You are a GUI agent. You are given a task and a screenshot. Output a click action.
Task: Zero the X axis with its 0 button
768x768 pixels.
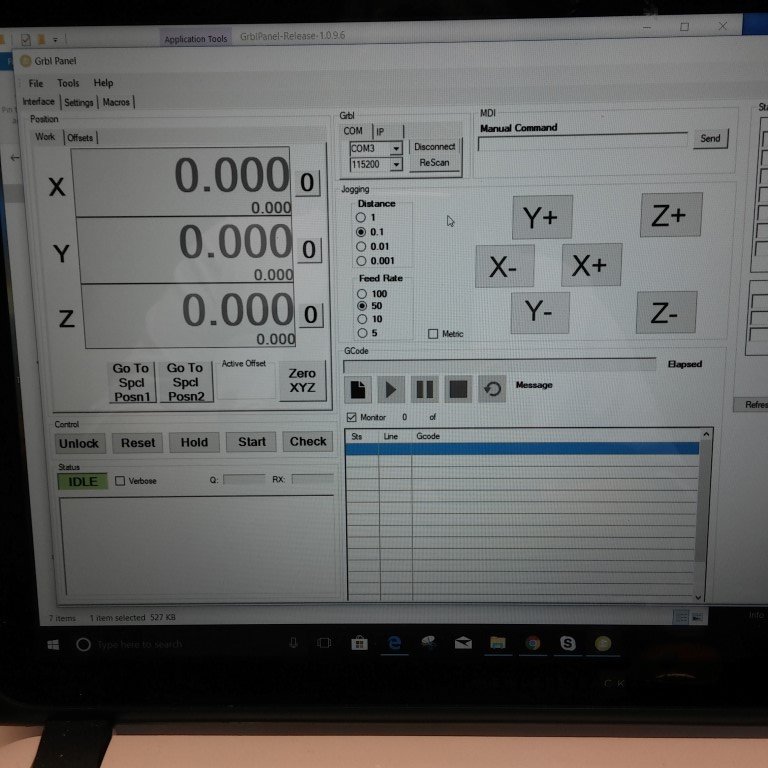tap(307, 183)
